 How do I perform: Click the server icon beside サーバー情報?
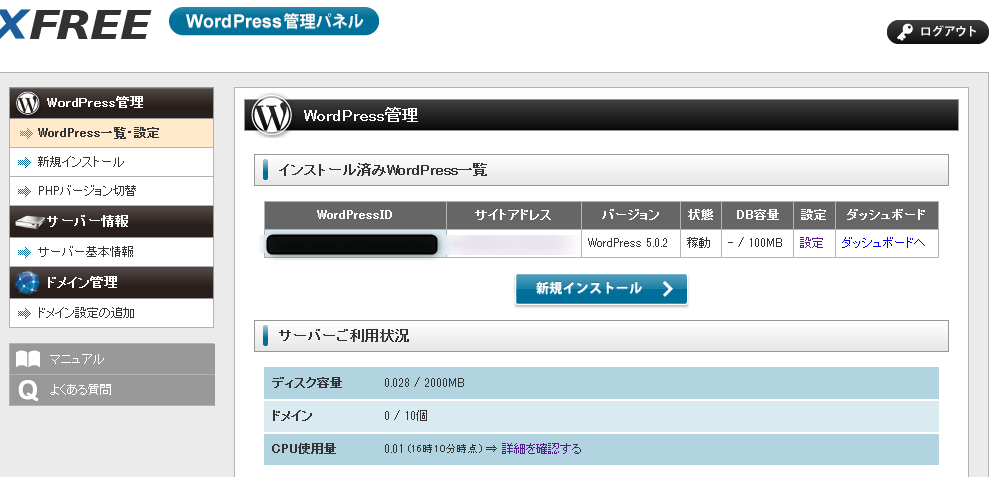pos(28,221)
